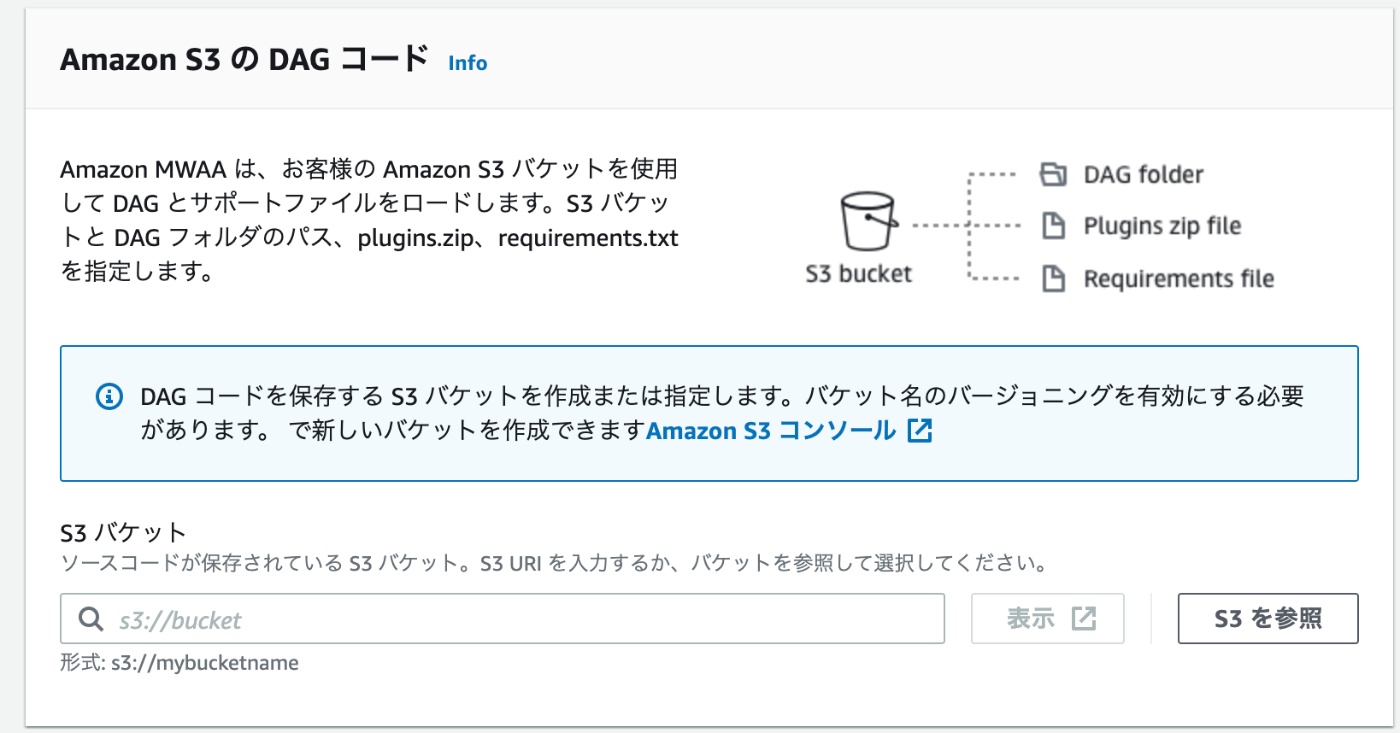Select the DAG folder icon
Image resolution: width=1400 pixels, height=733 pixels.
[x=1054, y=175]
